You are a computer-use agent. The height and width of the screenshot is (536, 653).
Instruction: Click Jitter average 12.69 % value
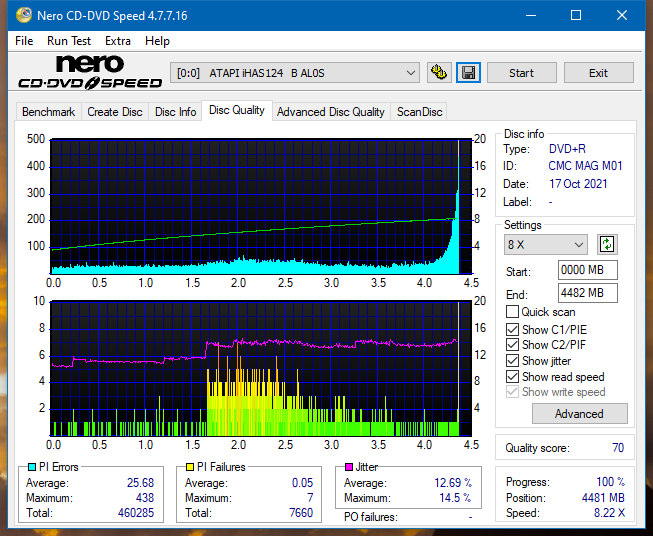click(453, 483)
